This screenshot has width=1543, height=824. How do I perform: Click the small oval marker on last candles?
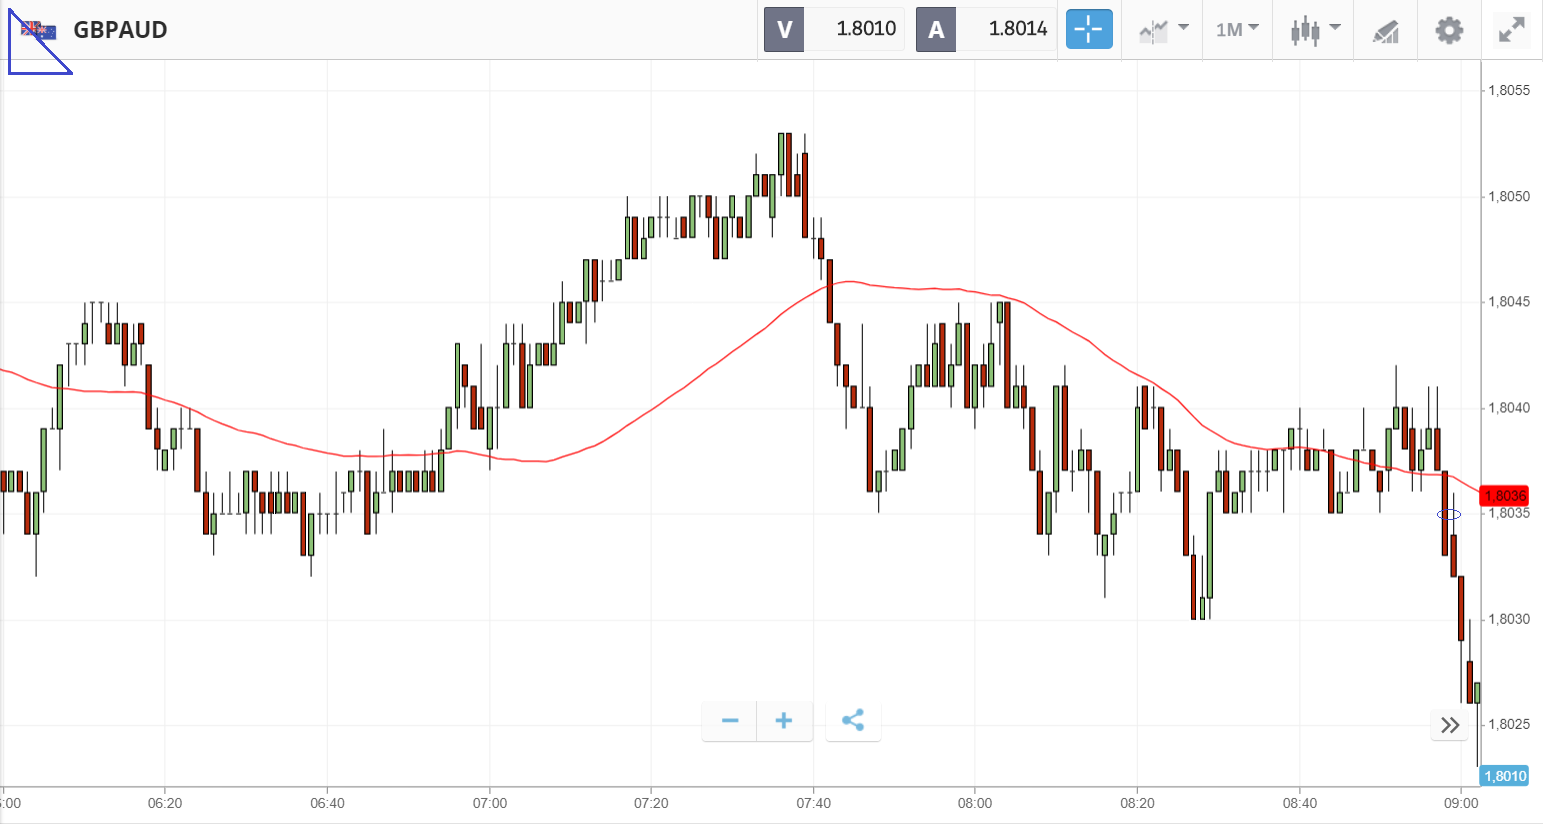[1449, 515]
